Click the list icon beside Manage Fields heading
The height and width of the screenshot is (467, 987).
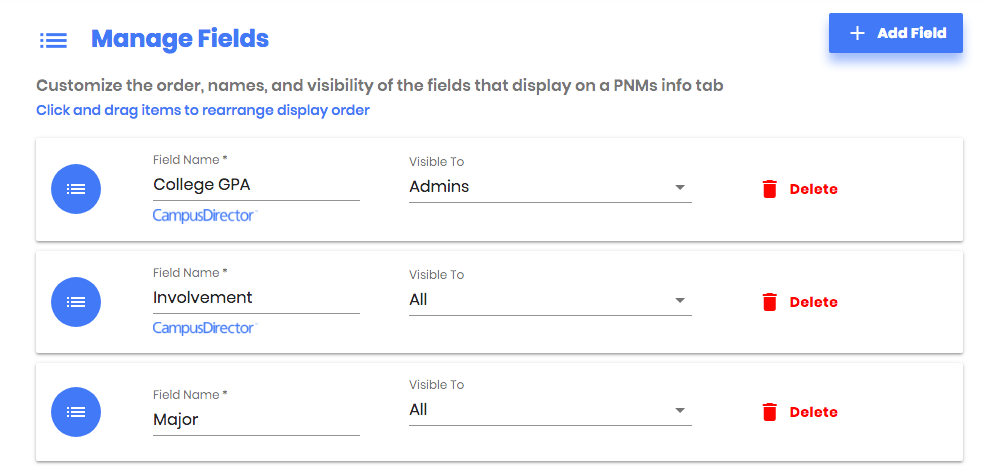click(54, 40)
